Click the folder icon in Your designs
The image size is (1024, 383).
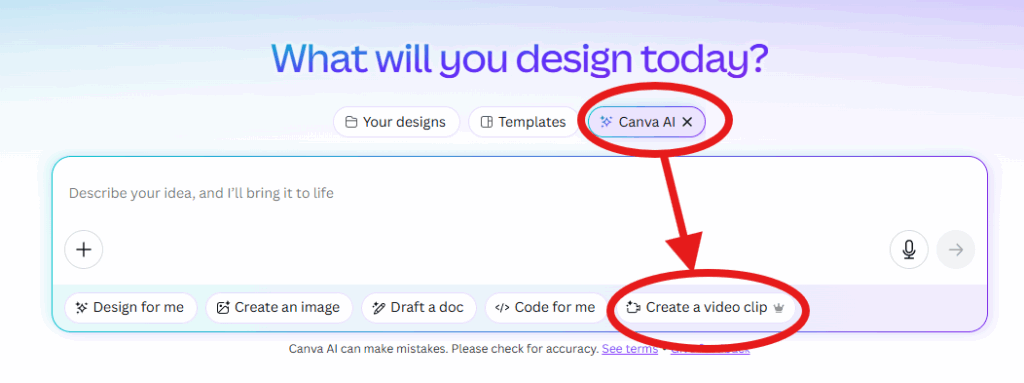(351, 122)
